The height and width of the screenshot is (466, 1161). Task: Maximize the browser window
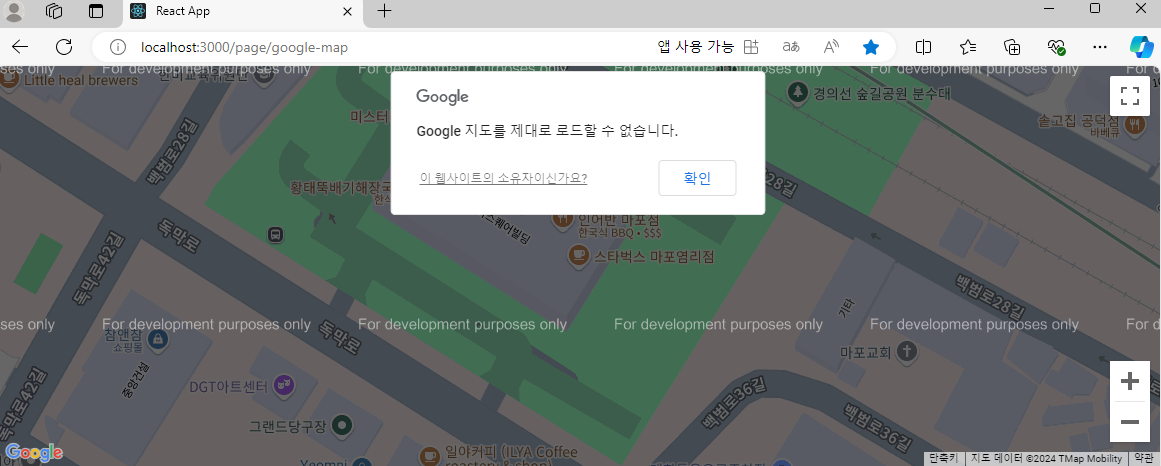point(1095,8)
